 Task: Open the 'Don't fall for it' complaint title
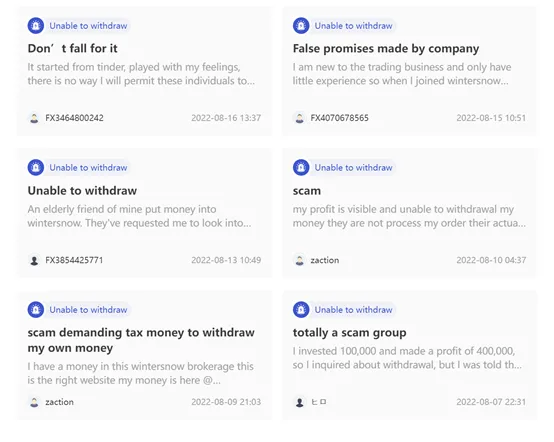click(x=72, y=48)
